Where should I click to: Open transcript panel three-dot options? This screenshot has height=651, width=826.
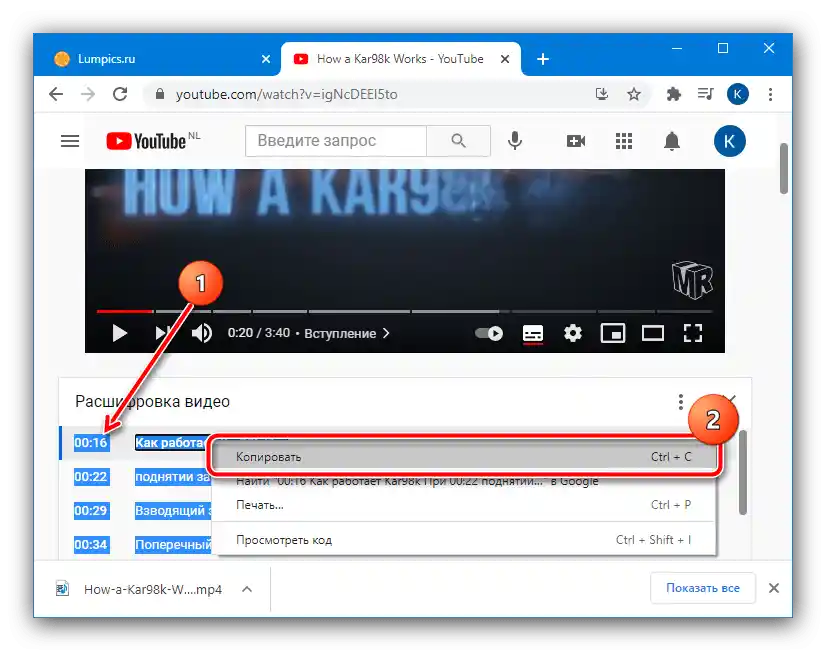(681, 402)
